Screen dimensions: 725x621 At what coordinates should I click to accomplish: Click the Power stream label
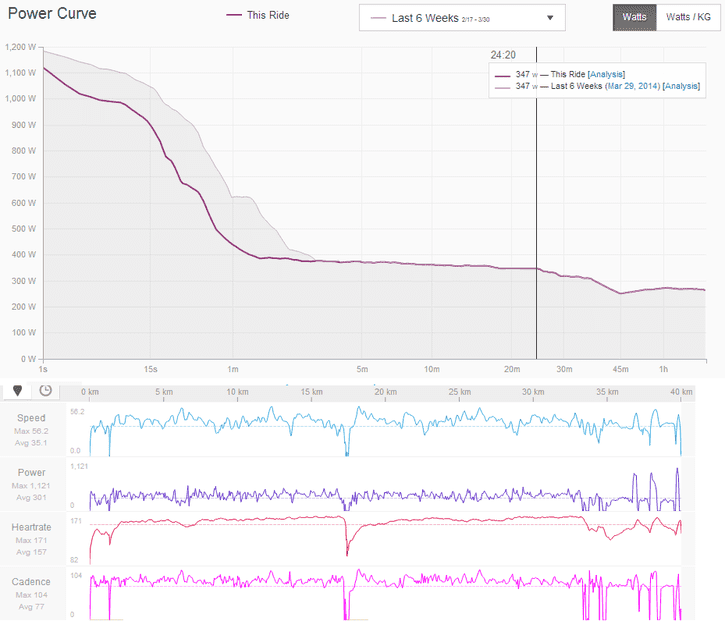coord(31,472)
